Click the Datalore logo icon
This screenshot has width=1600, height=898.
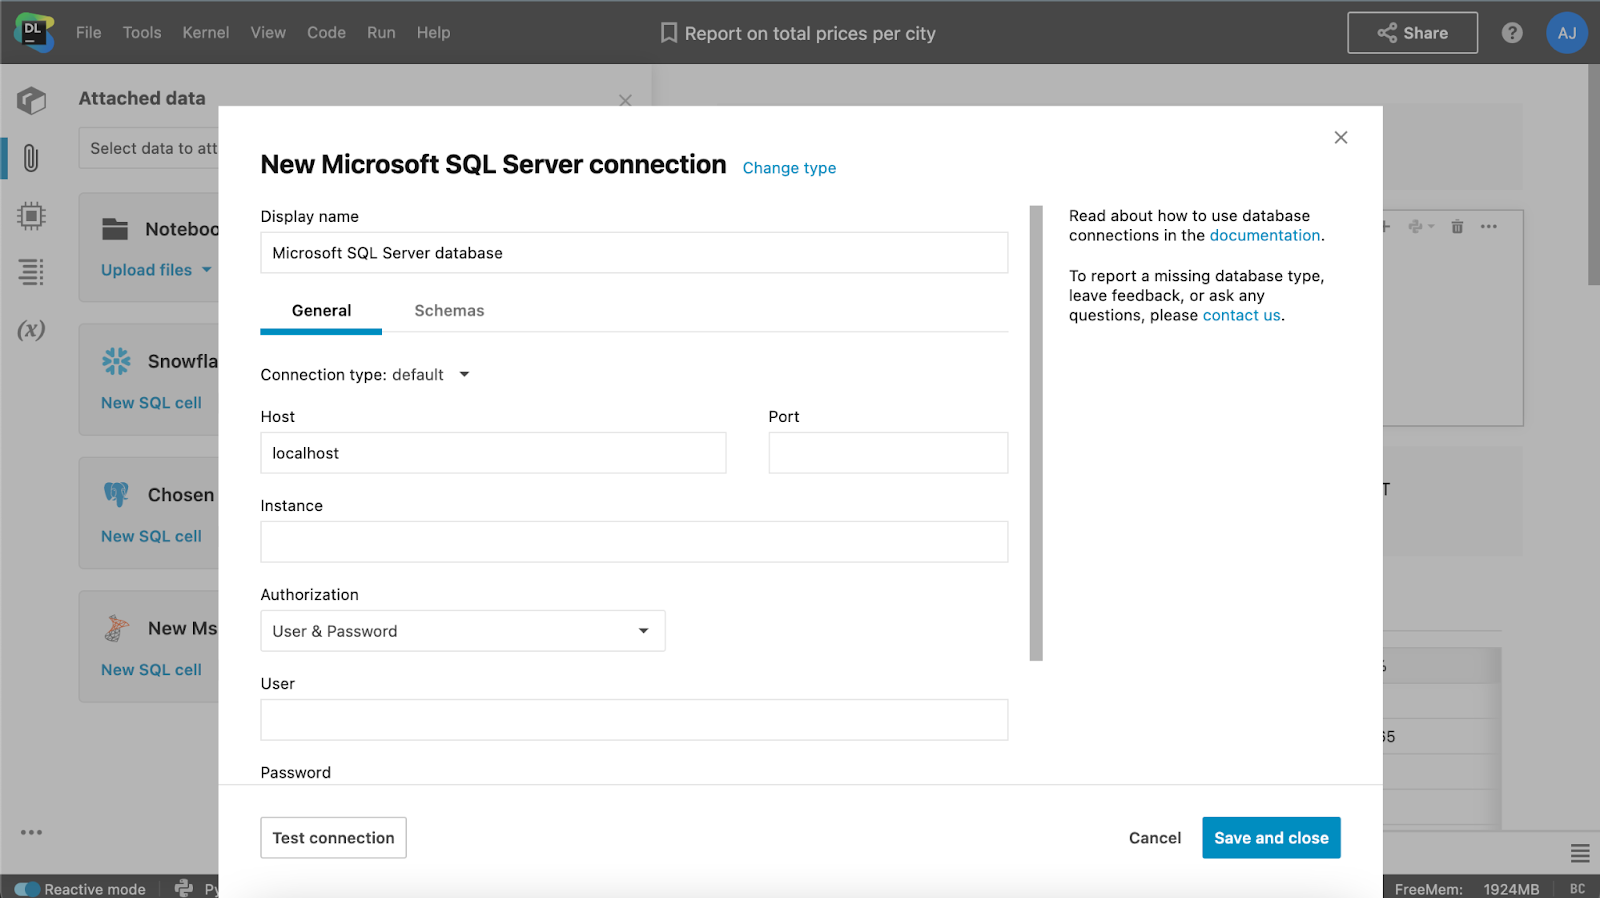click(x=34, y=32)
